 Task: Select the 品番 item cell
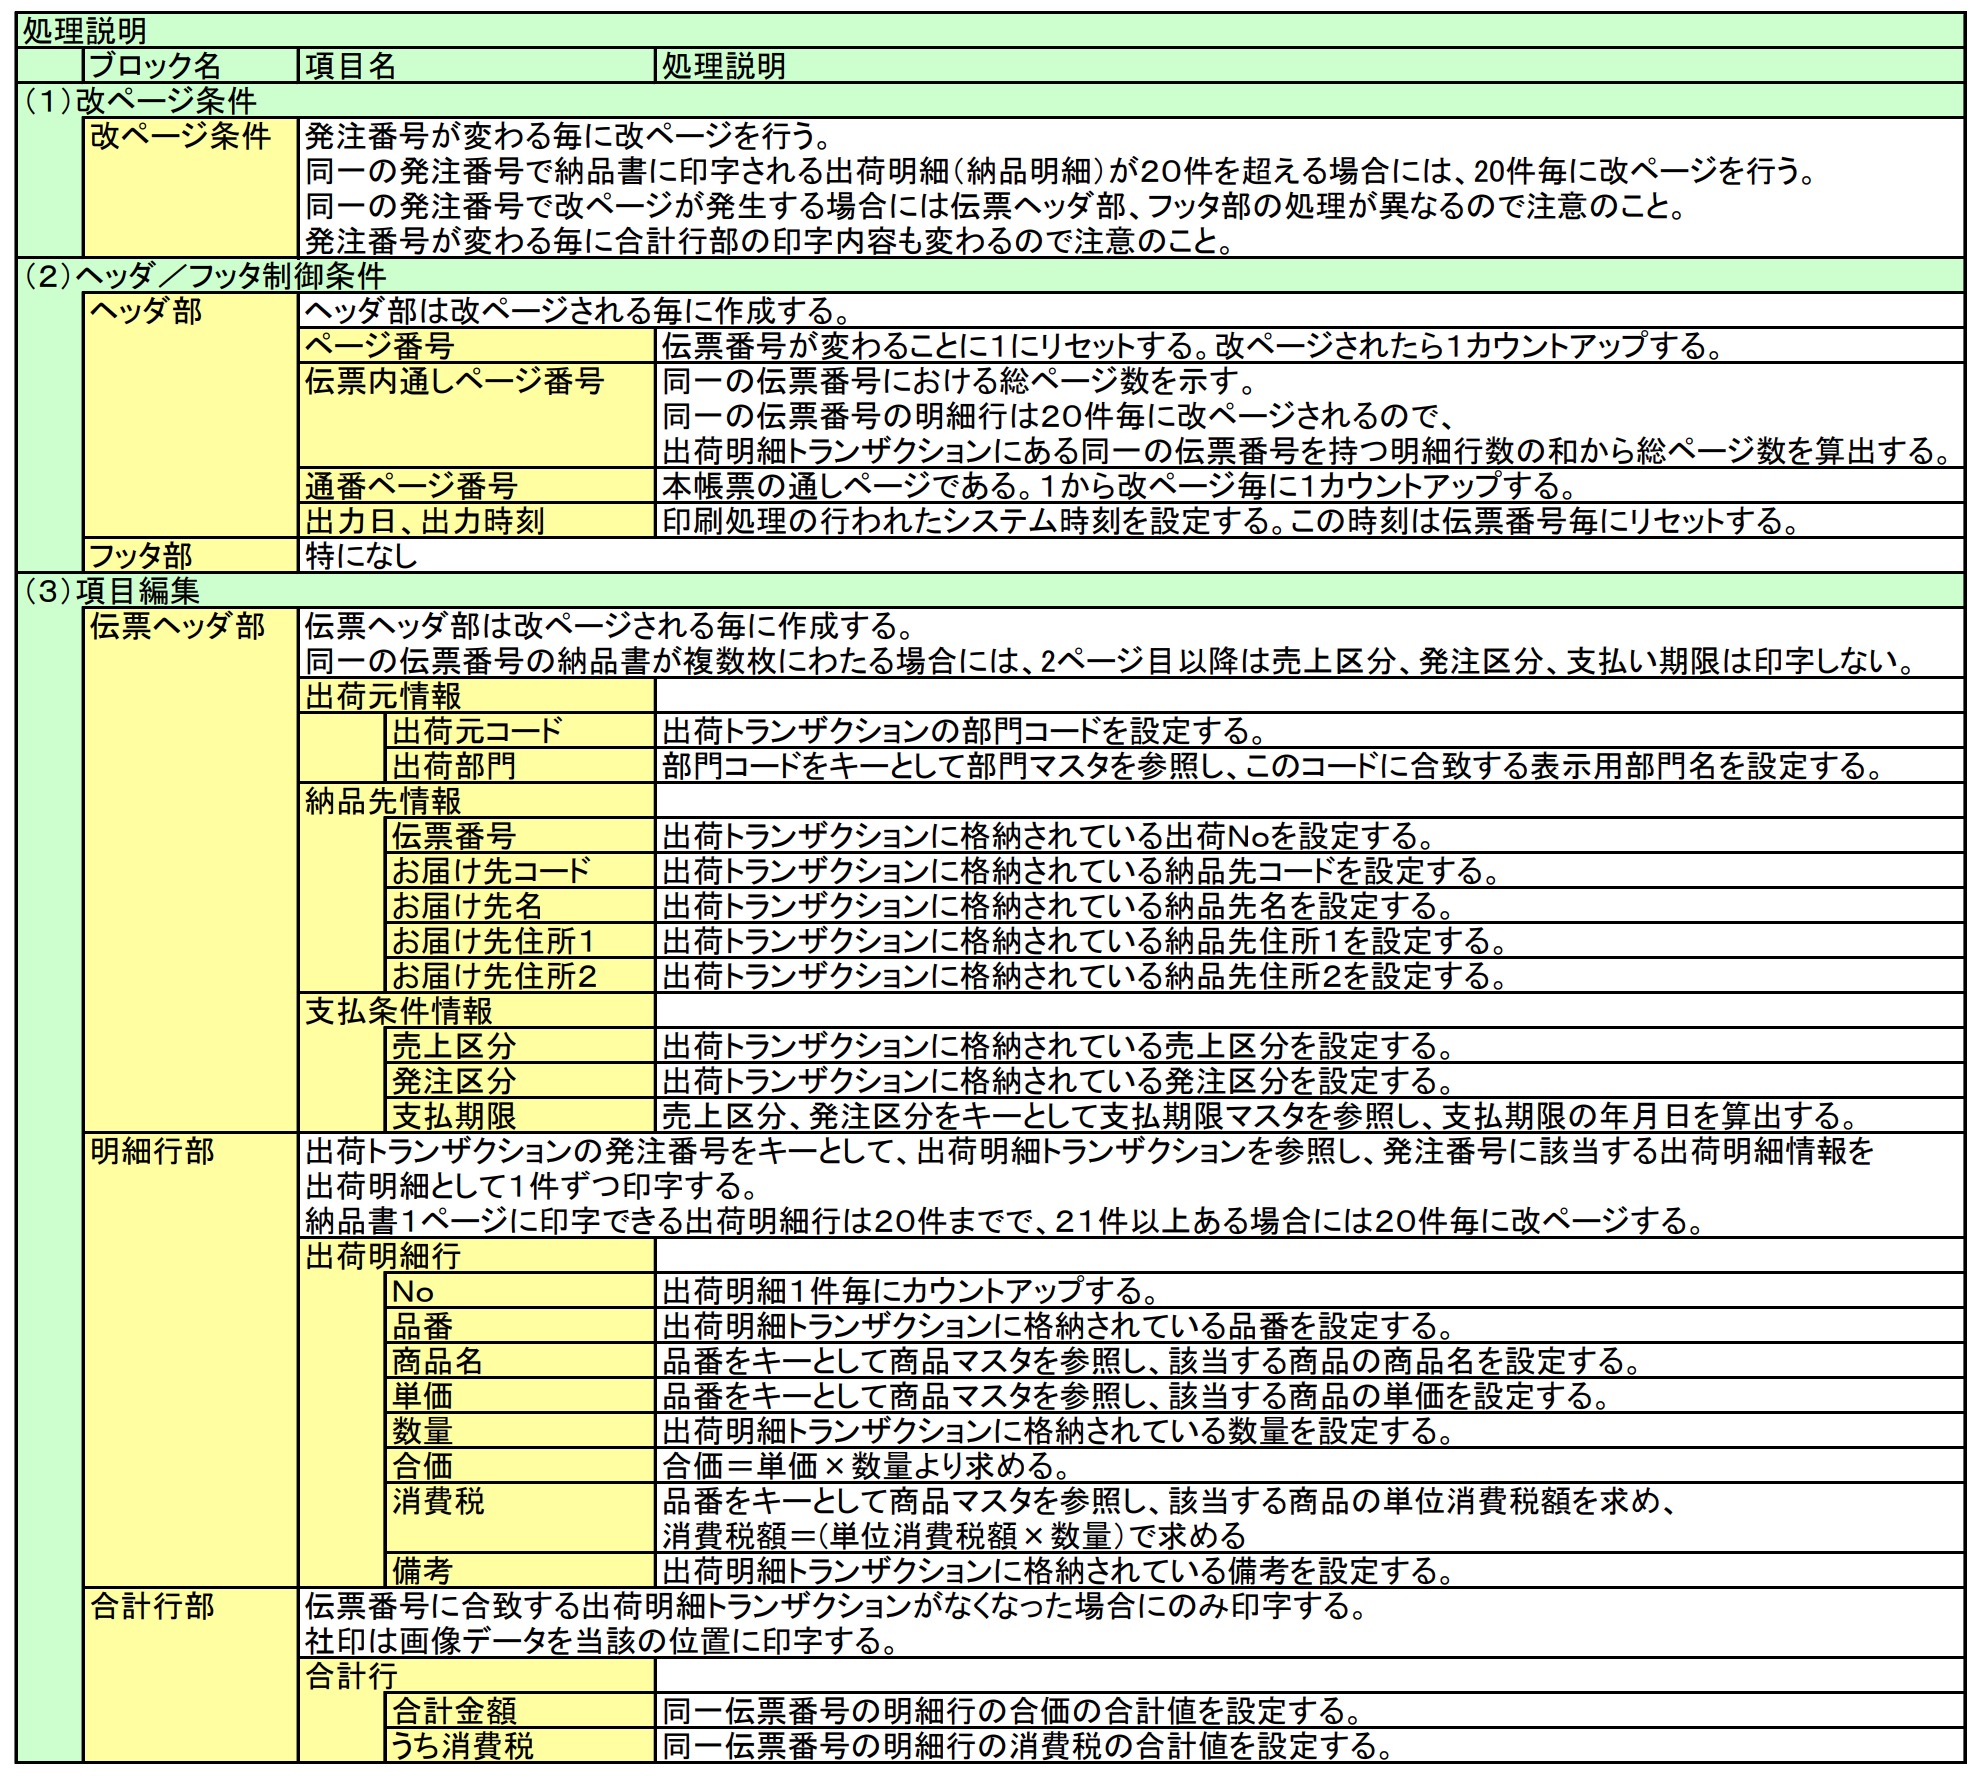520,1326
